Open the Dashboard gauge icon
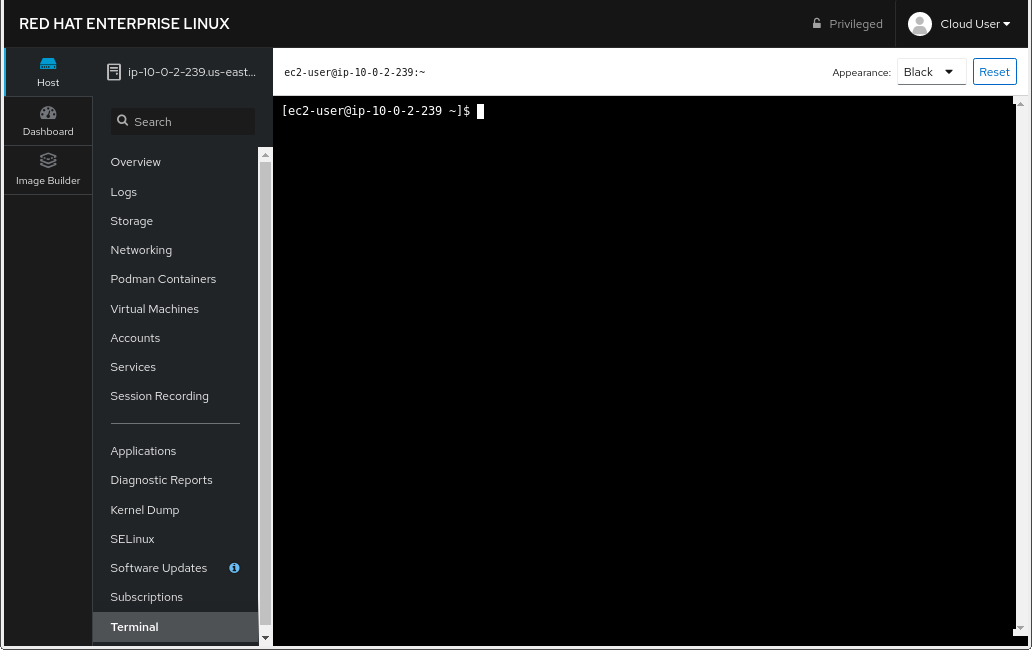This screenshot has width=1032, height=650. (x=48, y=113)
